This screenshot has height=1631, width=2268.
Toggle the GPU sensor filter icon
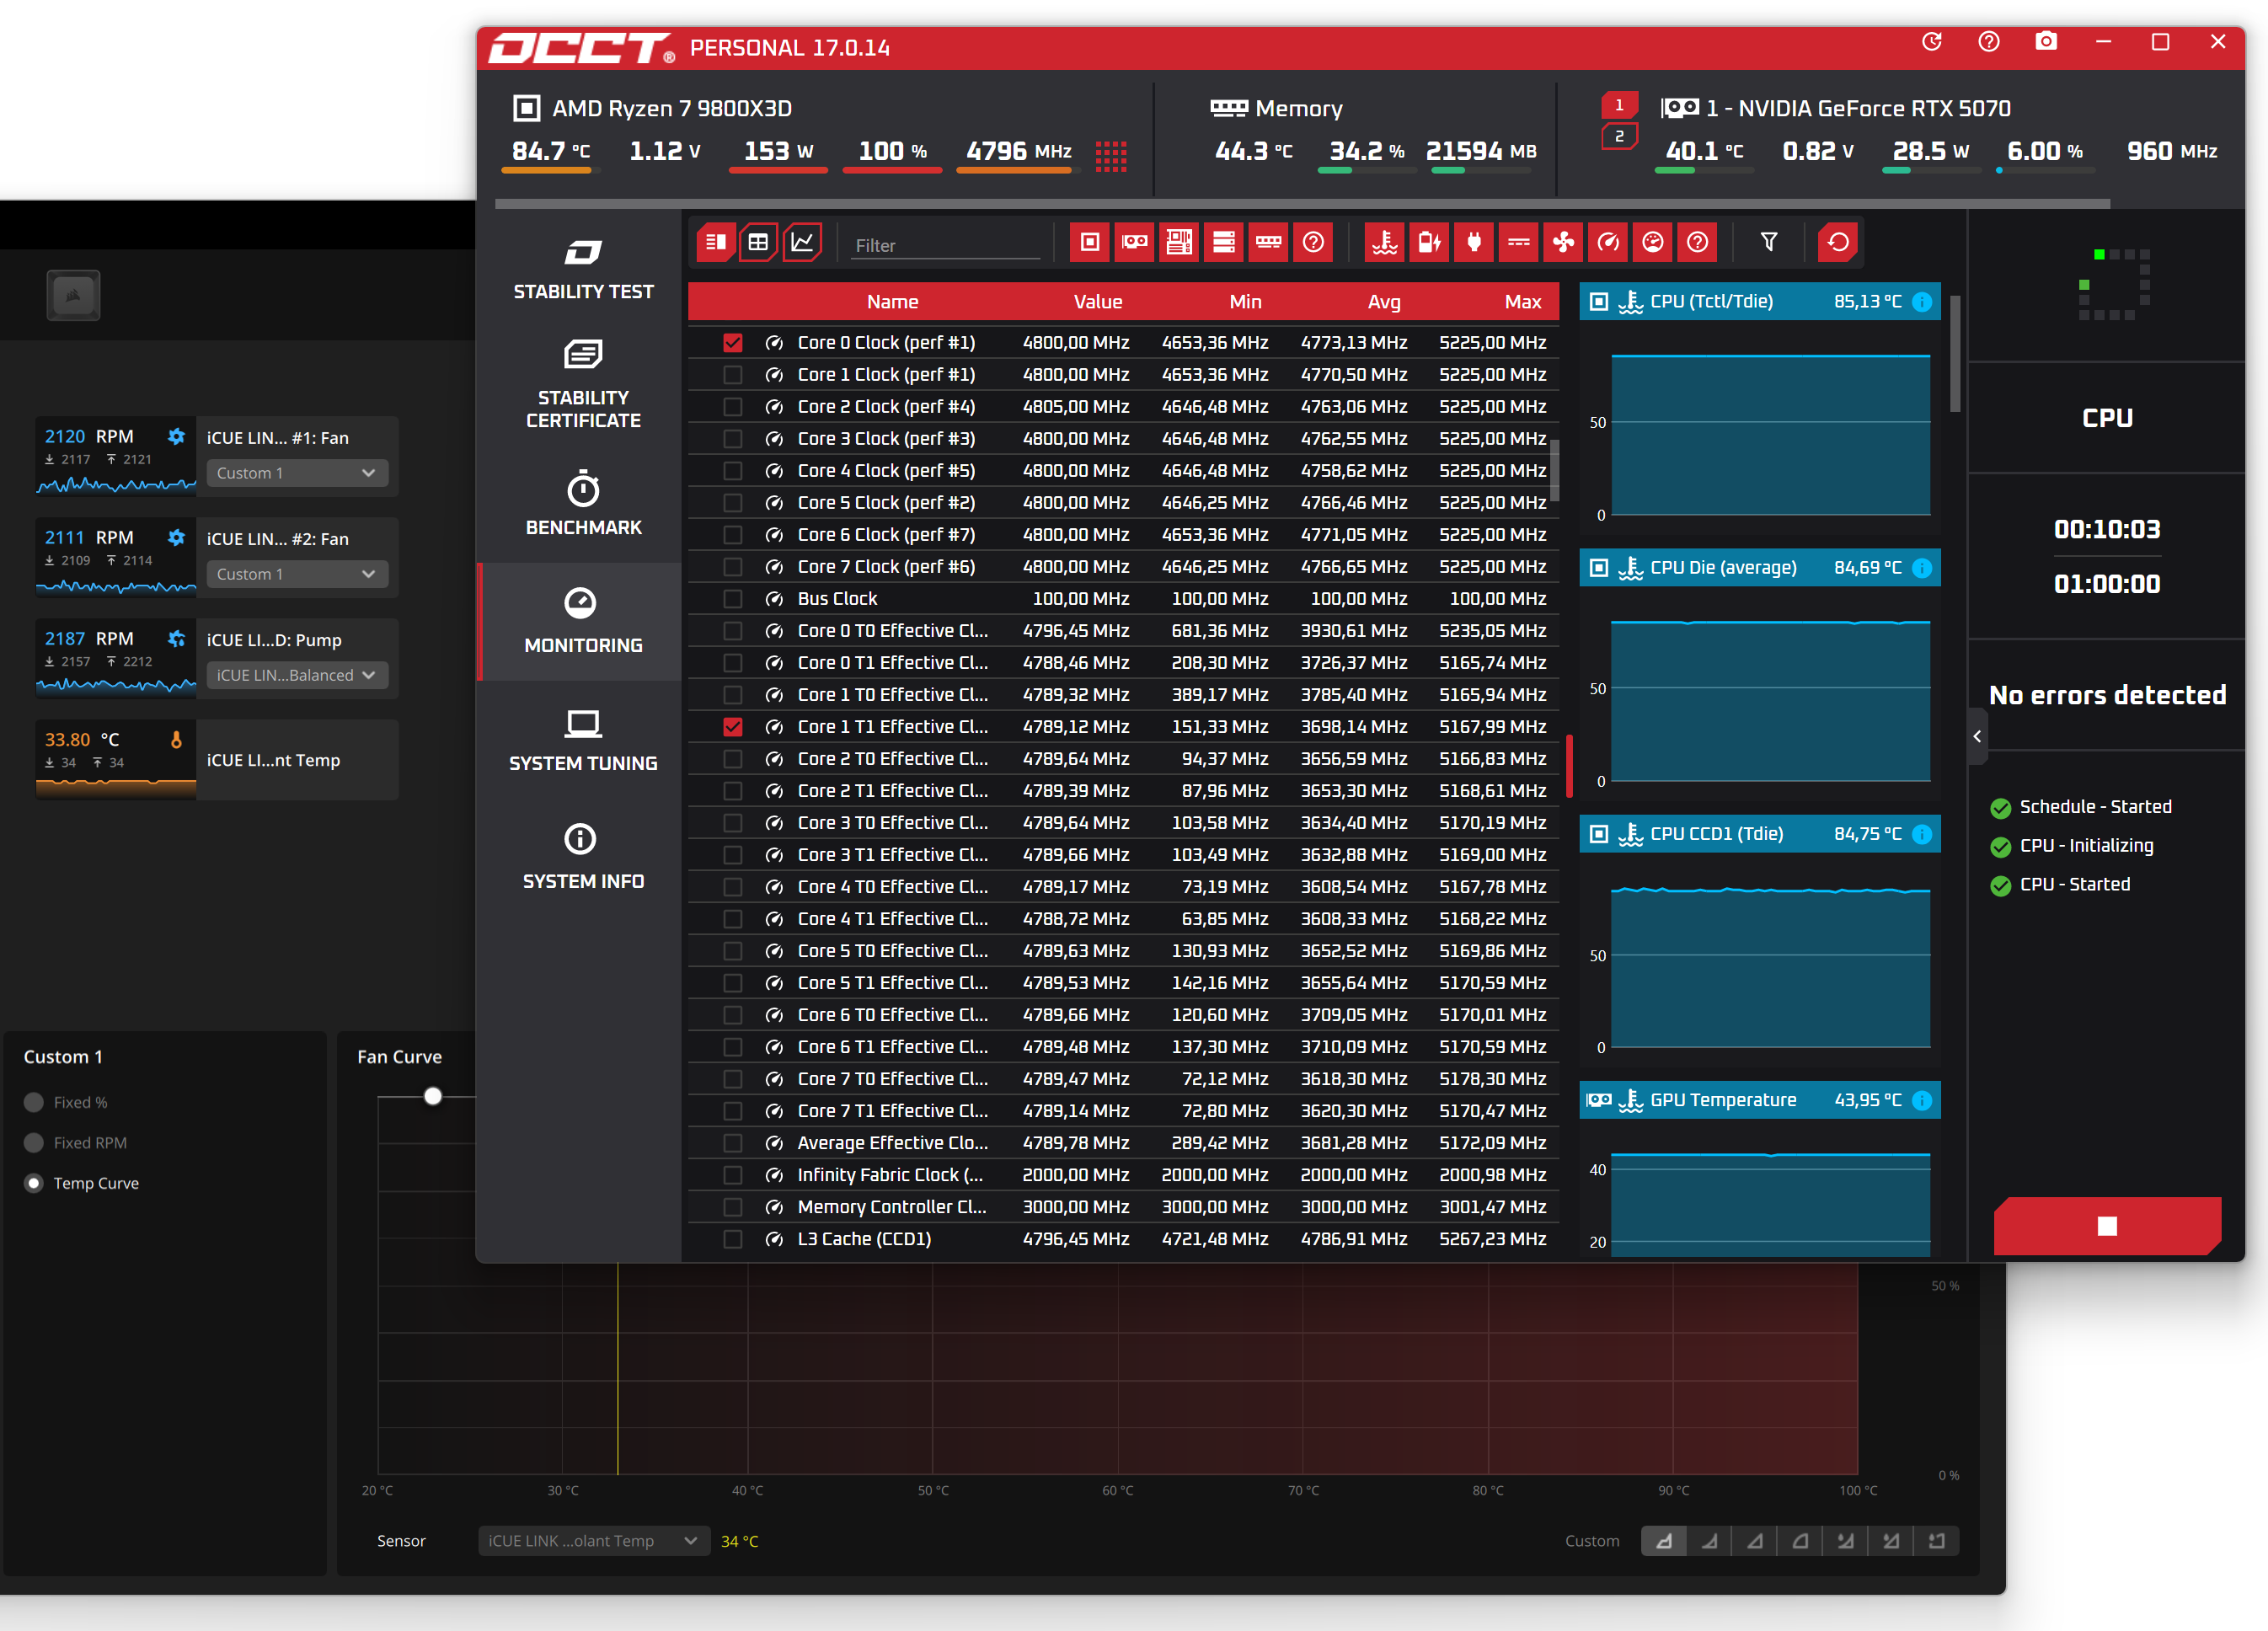(1134, 242)
